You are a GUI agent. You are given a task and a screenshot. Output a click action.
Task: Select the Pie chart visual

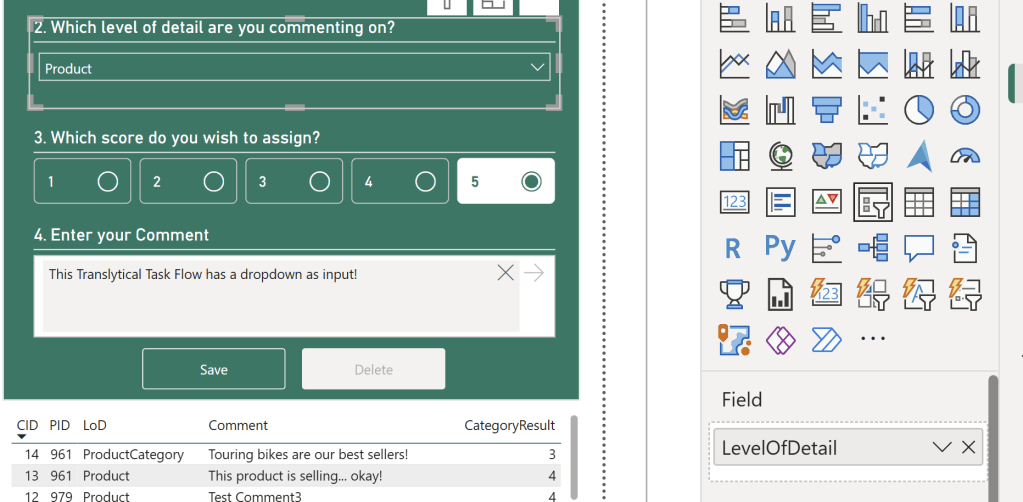(x=918, y=109)
